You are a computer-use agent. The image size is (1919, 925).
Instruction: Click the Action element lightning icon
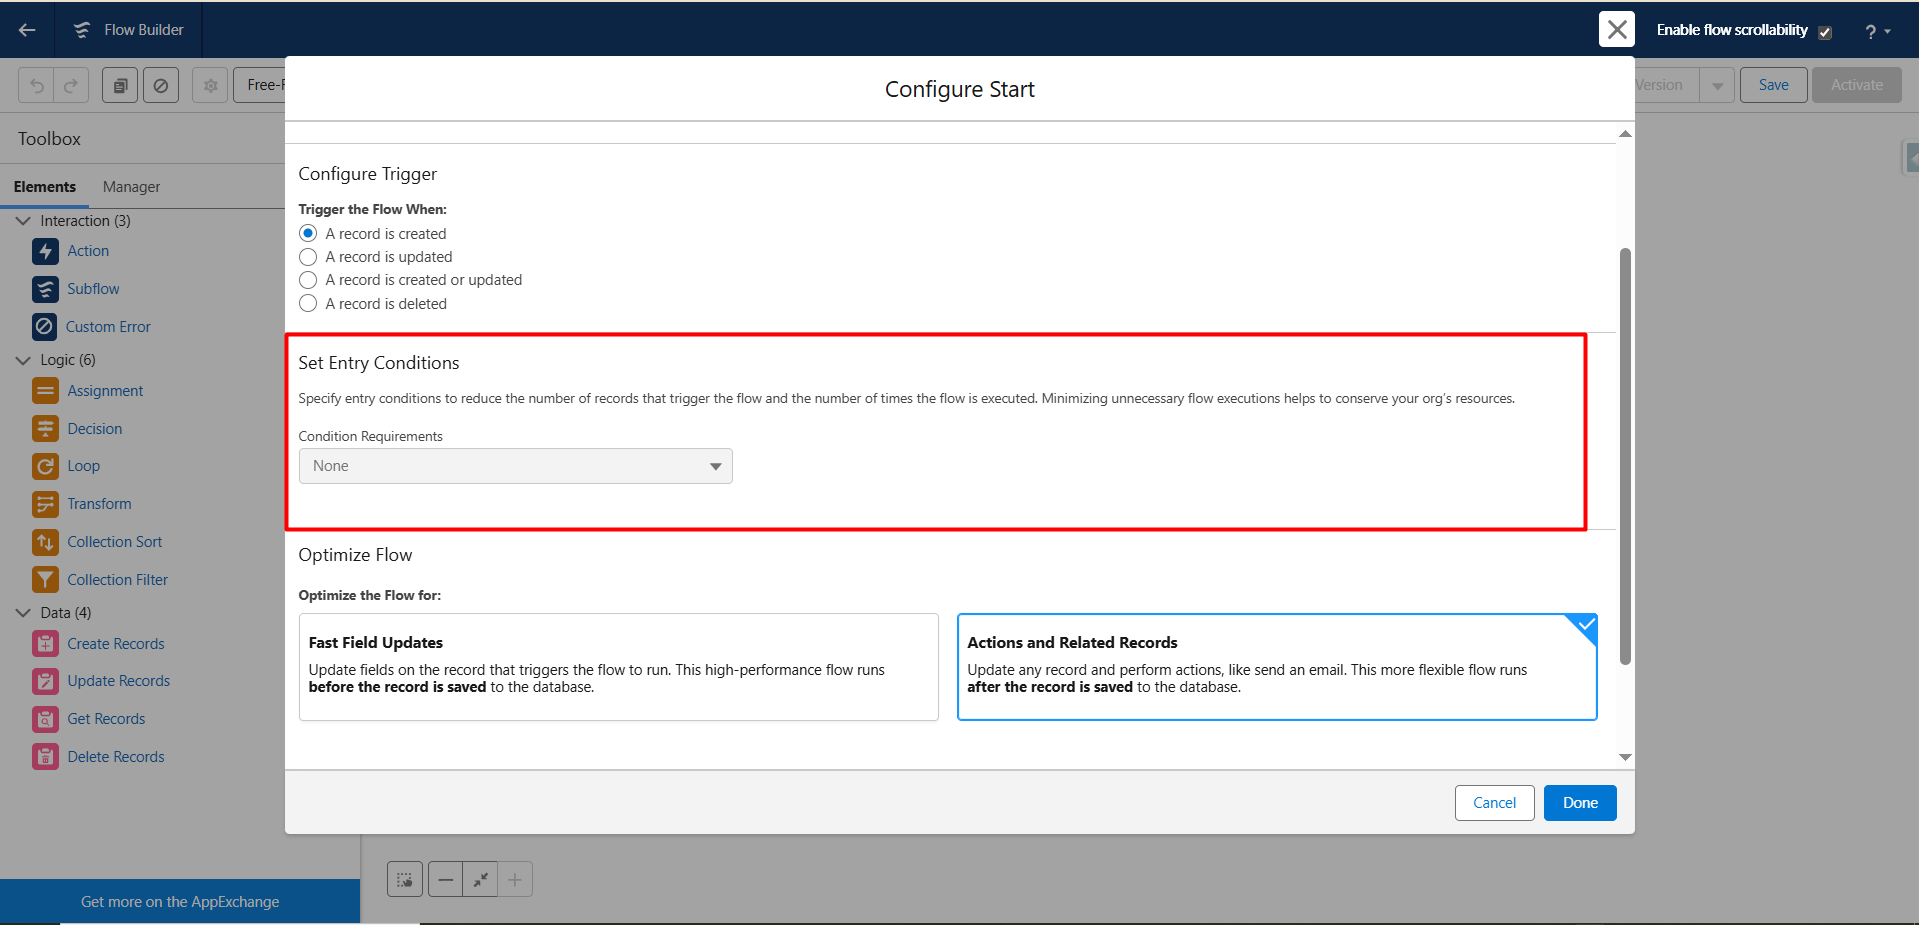point(45,251)
